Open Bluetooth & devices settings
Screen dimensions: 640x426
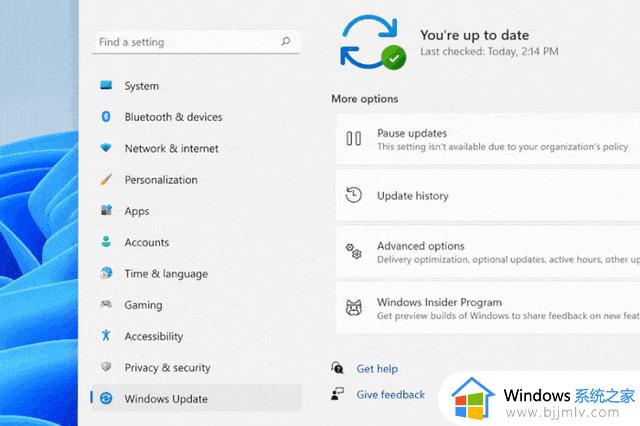[196, 117]
